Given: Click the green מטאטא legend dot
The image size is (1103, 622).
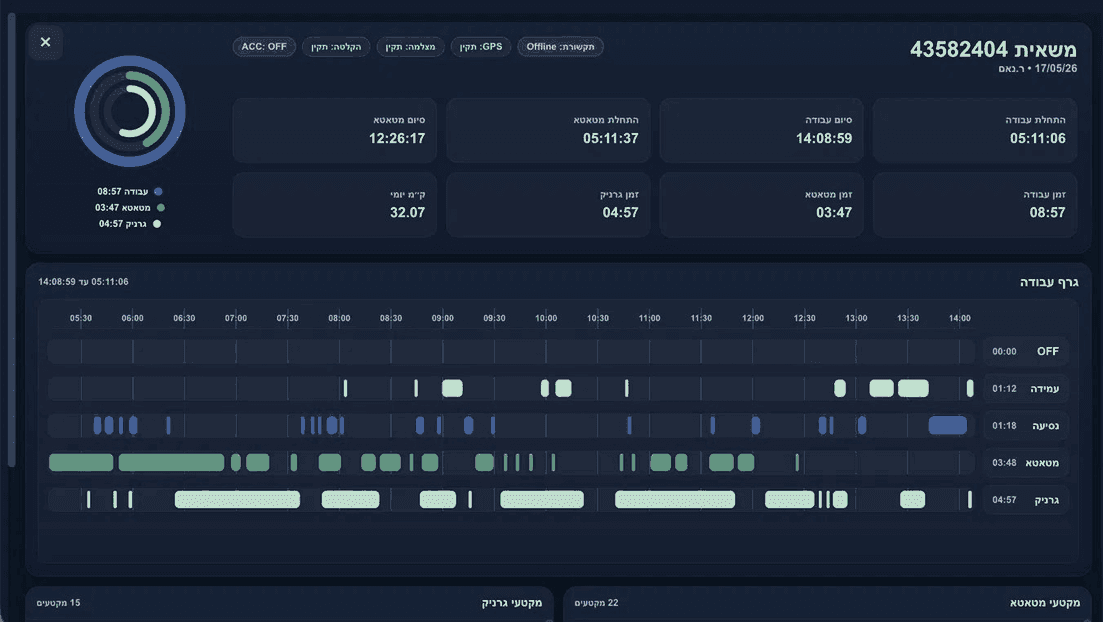Looking at the screenshot, I should coord(160,208).
